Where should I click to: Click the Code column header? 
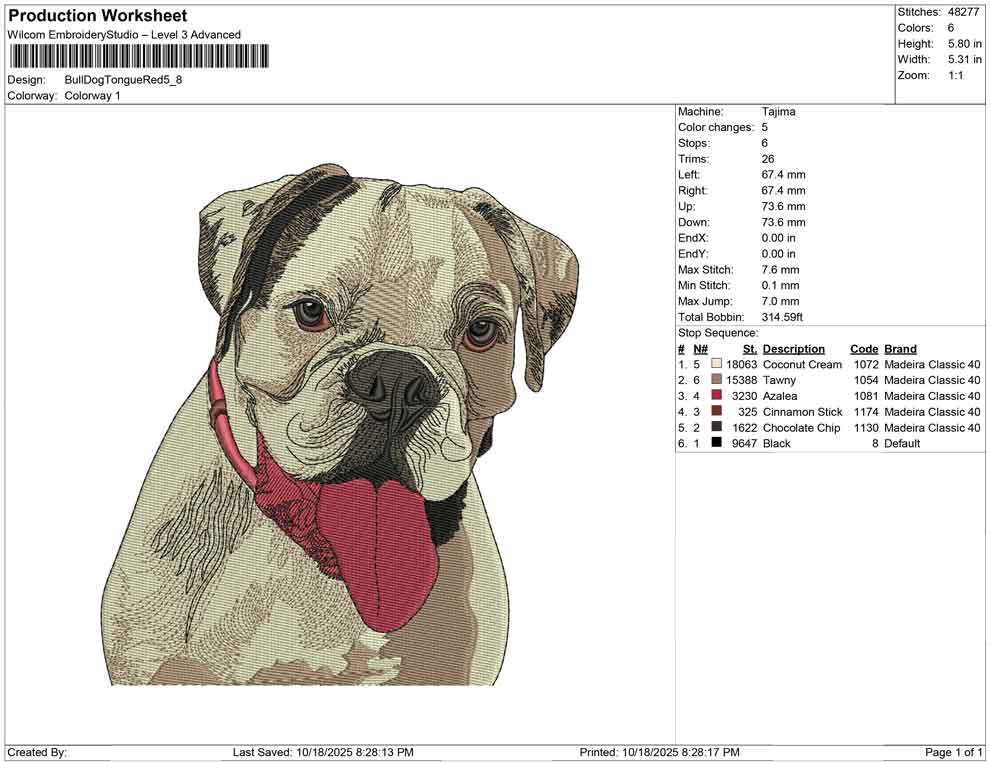pos(863,348)
